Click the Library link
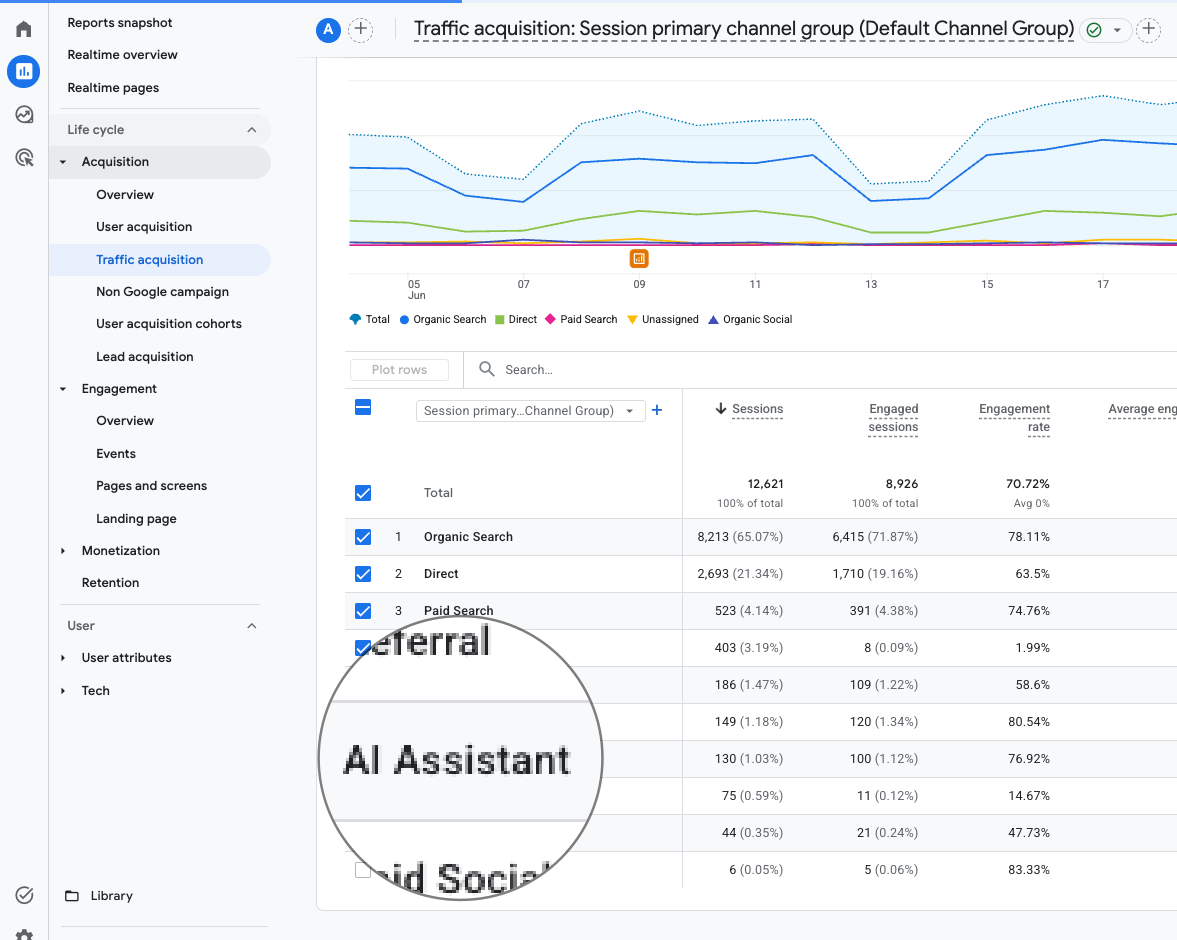 111,896
